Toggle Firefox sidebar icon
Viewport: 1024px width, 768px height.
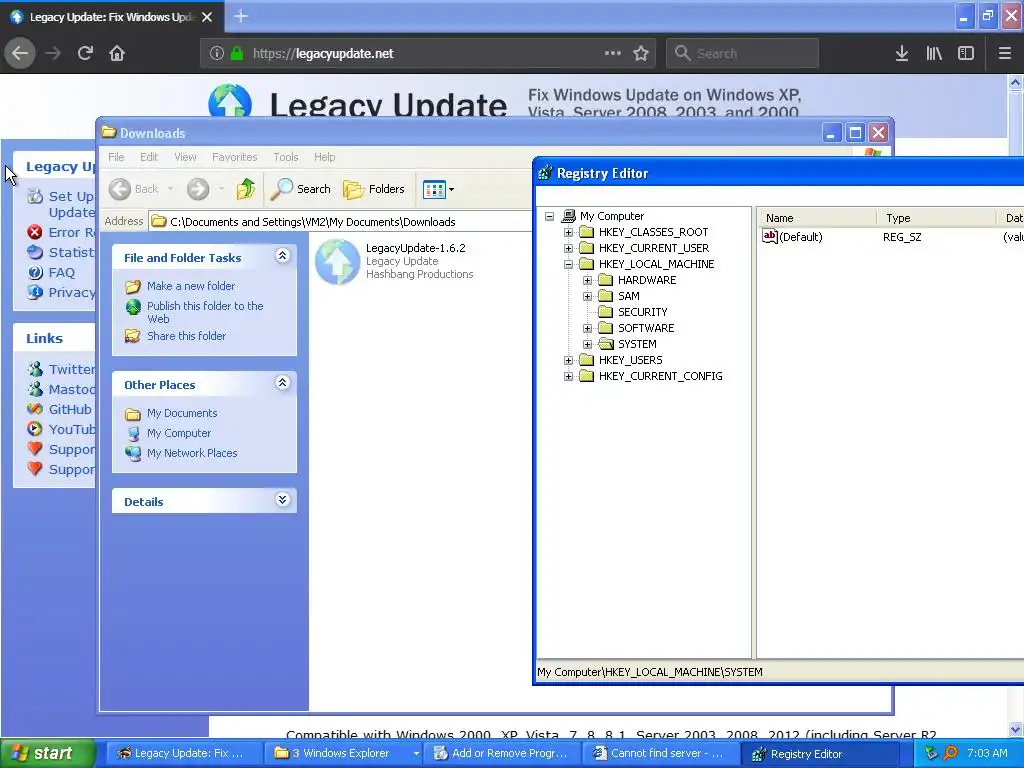(x=966, y=54)
